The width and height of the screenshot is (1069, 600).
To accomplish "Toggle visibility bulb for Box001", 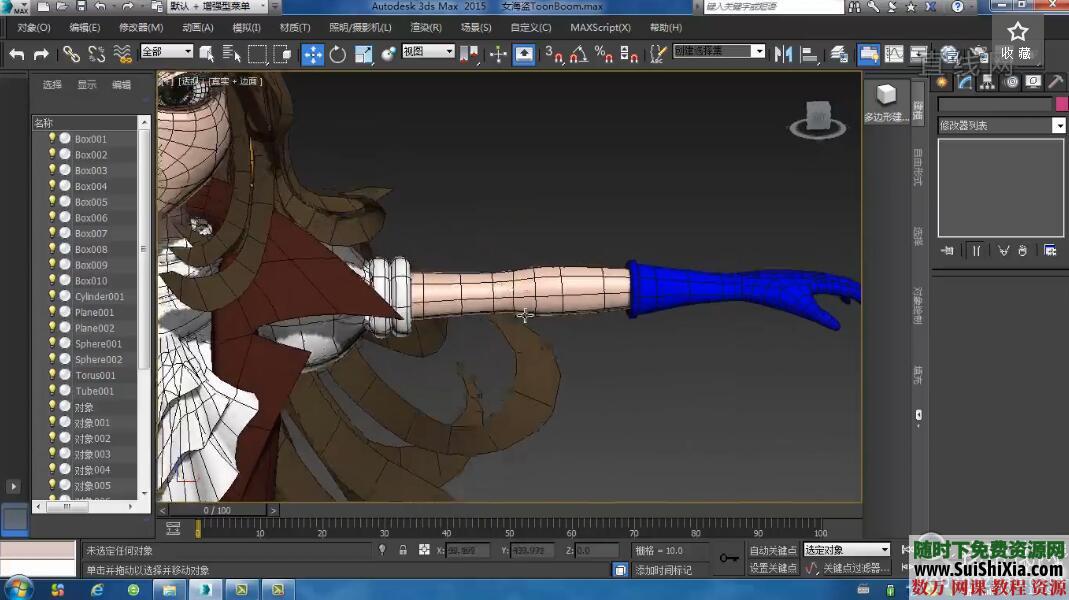I will [x=52, y=138].
